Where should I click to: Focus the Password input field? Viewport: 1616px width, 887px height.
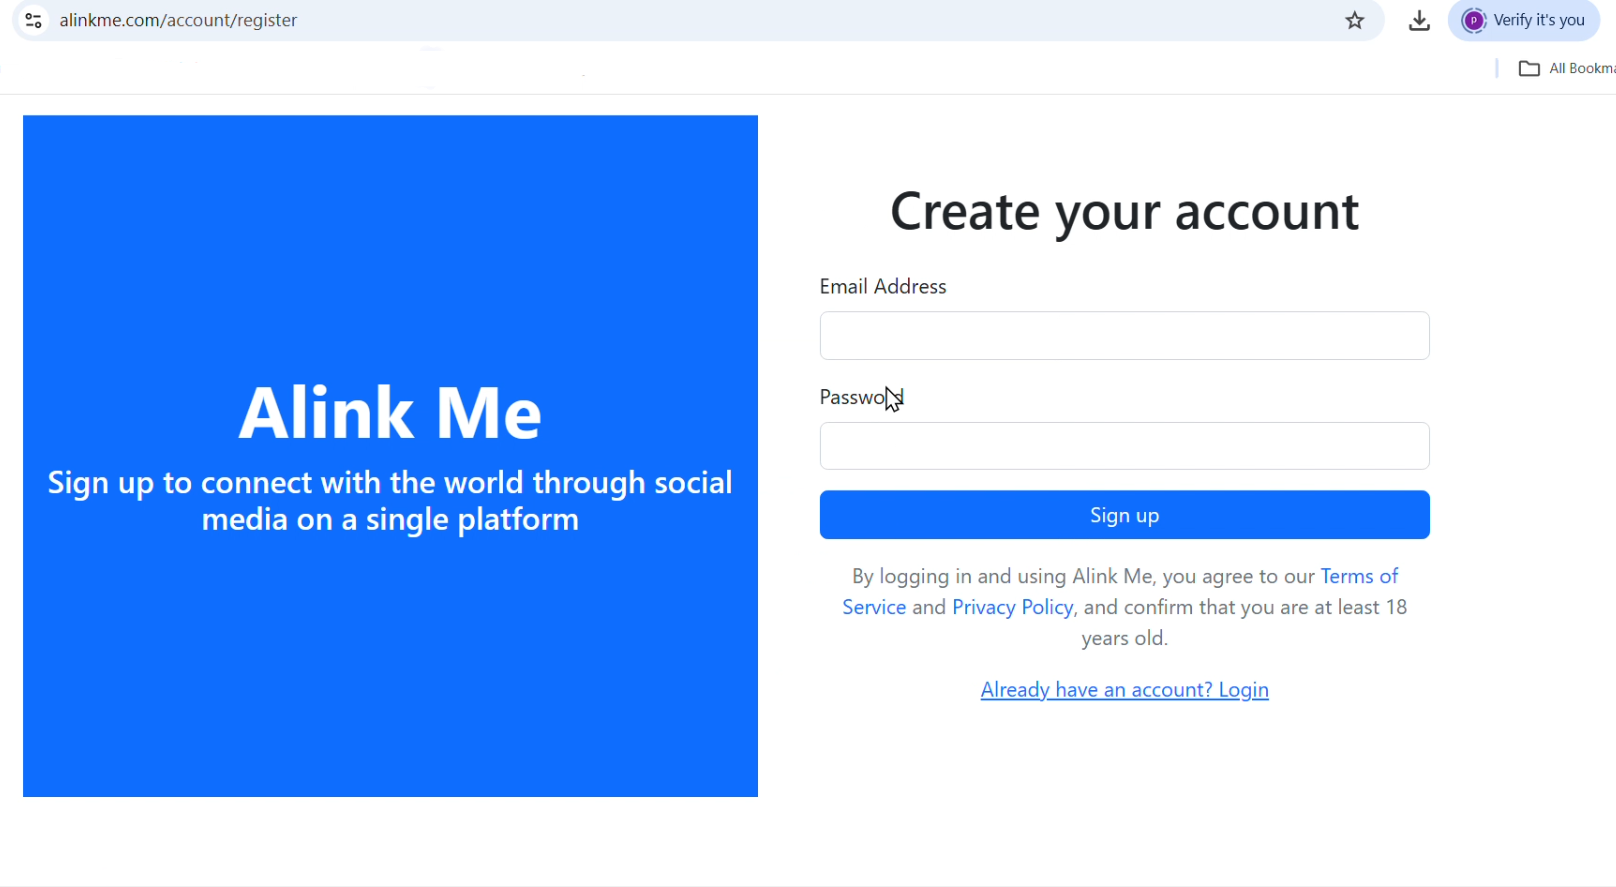pyautogui.click(x=1124, y=446)
